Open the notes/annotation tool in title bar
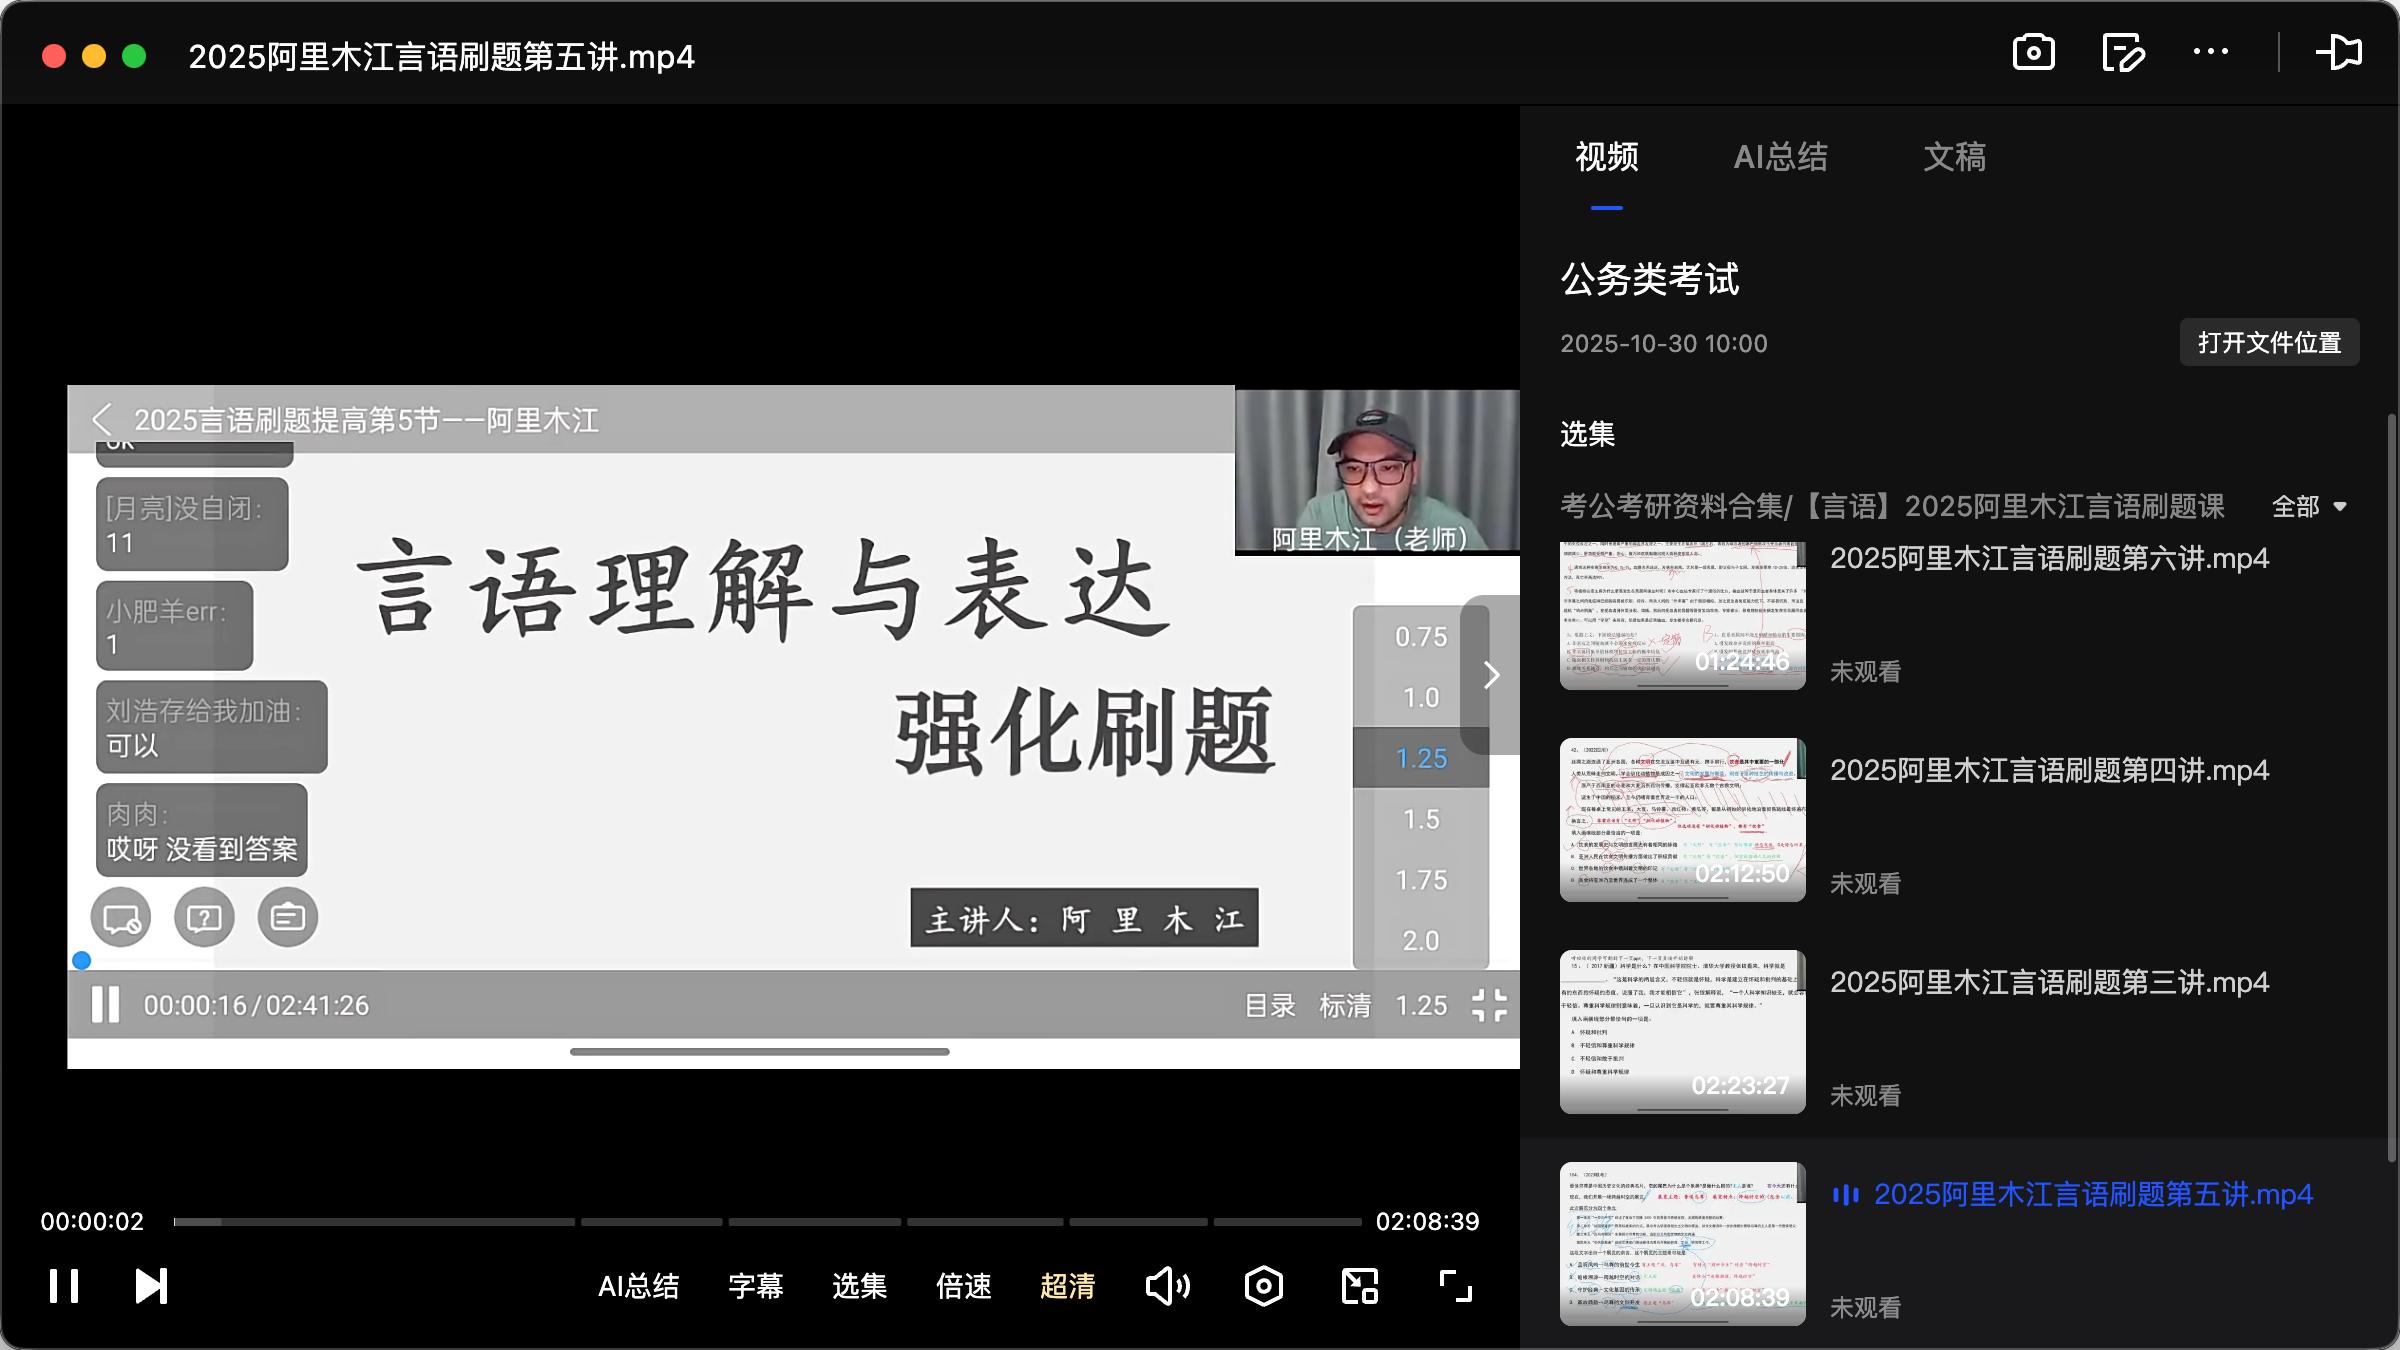Screen dimensions: 2400x1350 (2122, 52)
